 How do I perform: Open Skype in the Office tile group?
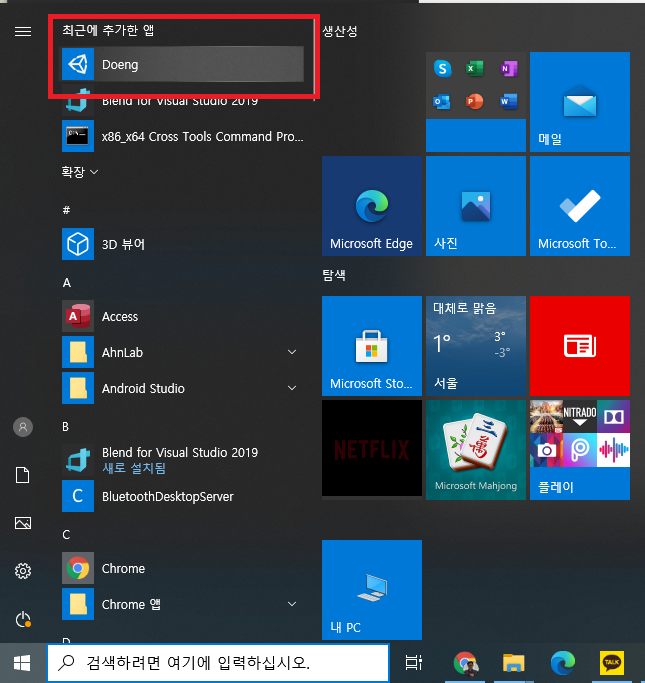tap(442, 68)
